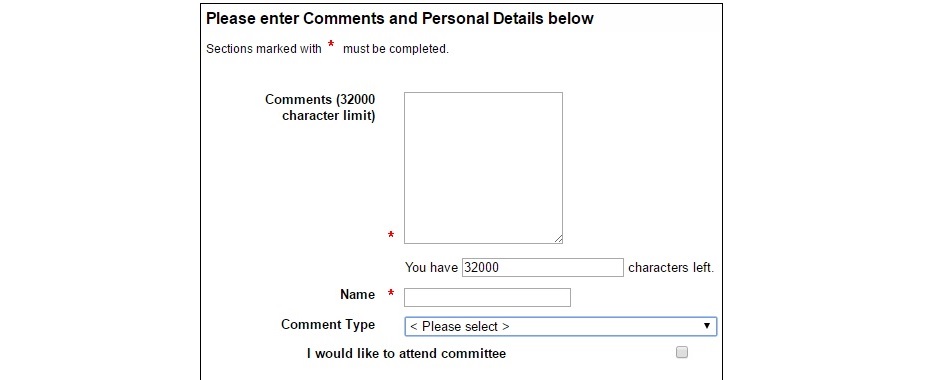
Task: Click the red asterisk beside Name
Action: click(391, 294)
